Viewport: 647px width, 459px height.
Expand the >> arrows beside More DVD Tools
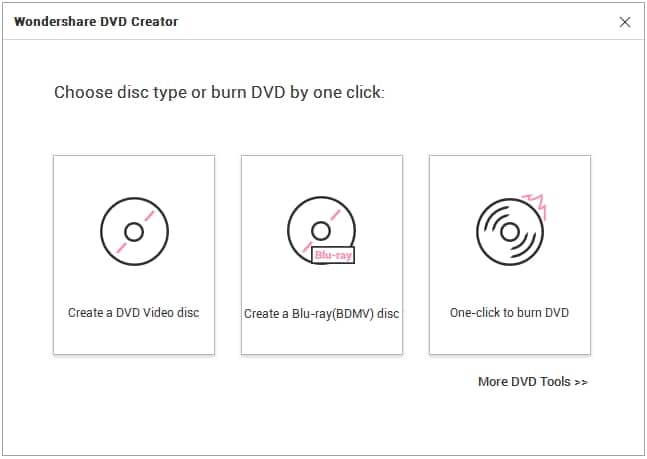pyautogui.click(x=580, y=382)
